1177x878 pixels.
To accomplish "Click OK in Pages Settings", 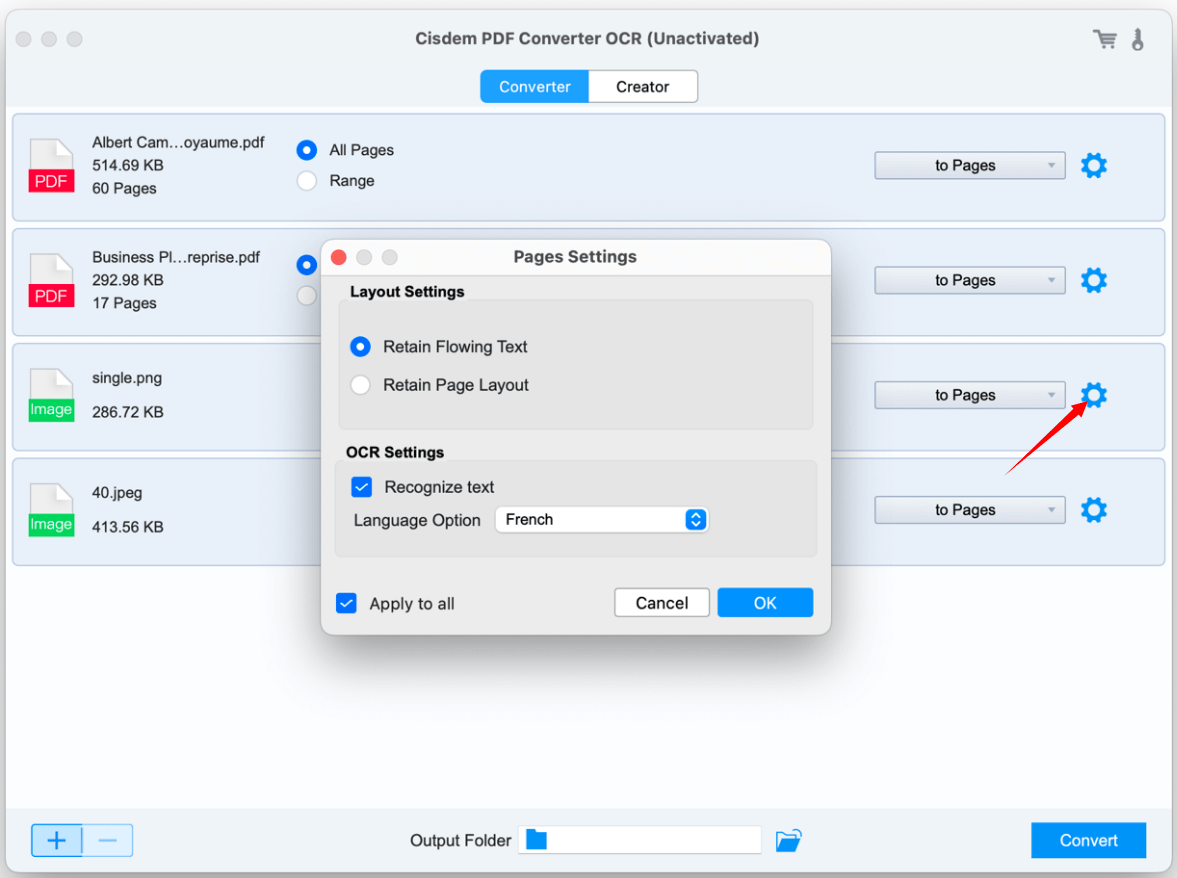I will [x=765, y=603].
